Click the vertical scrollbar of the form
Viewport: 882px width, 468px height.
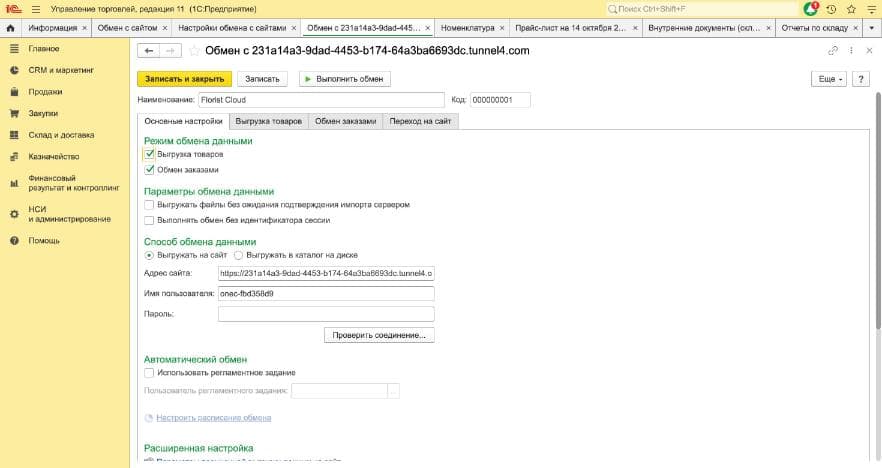pyautogui.click(x=879, y=211)
